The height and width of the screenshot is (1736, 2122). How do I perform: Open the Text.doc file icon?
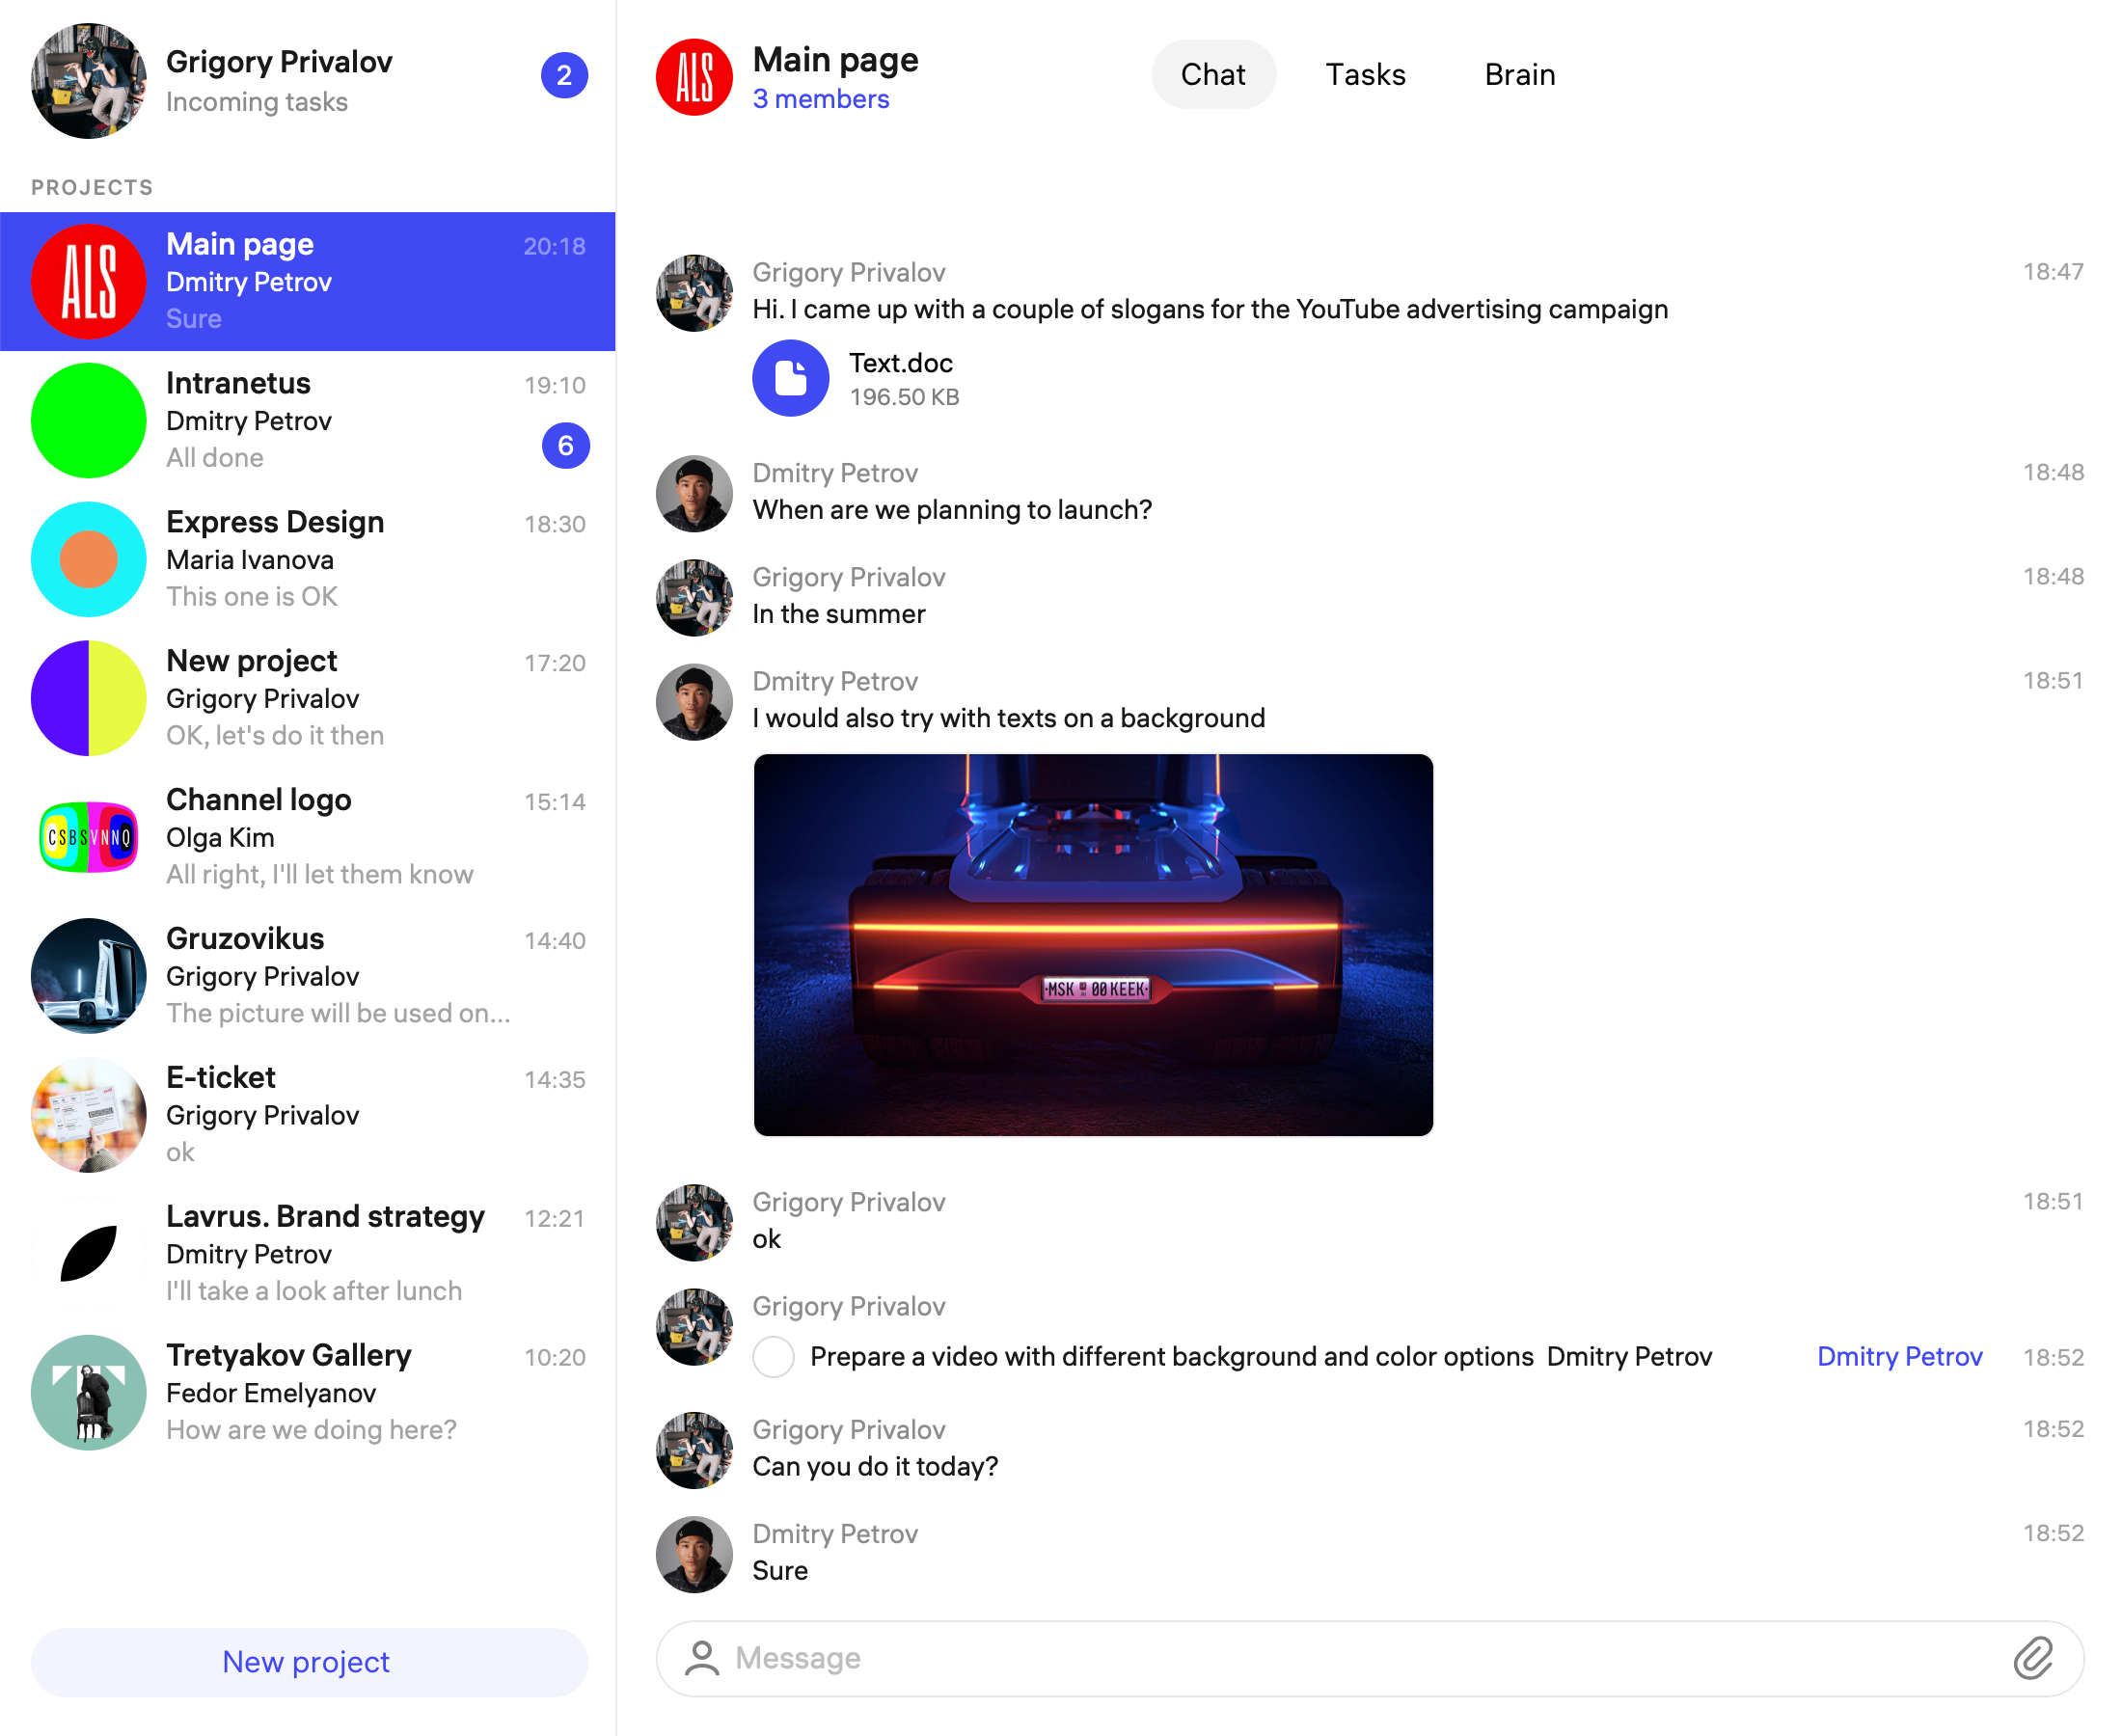coord(790,378)
